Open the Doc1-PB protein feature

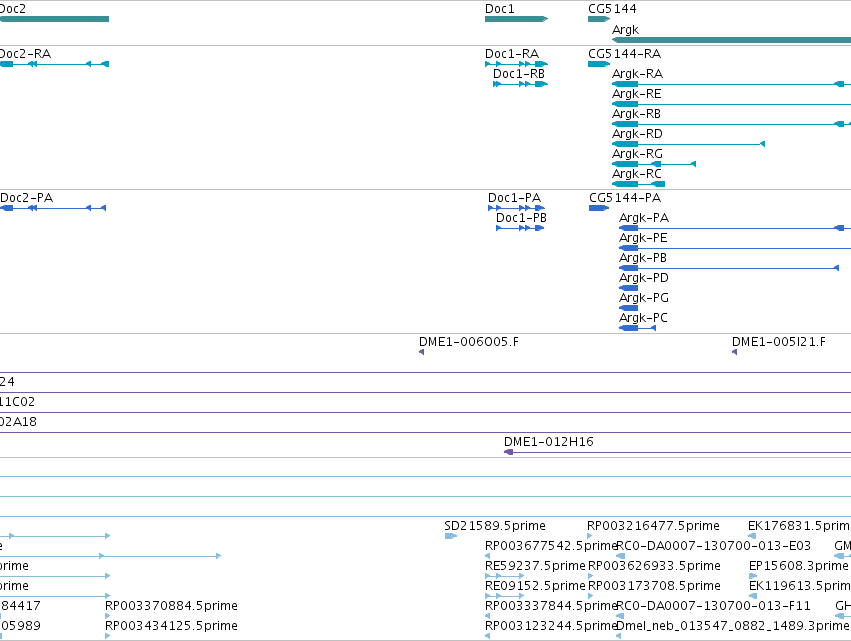(x=520, y=228)
